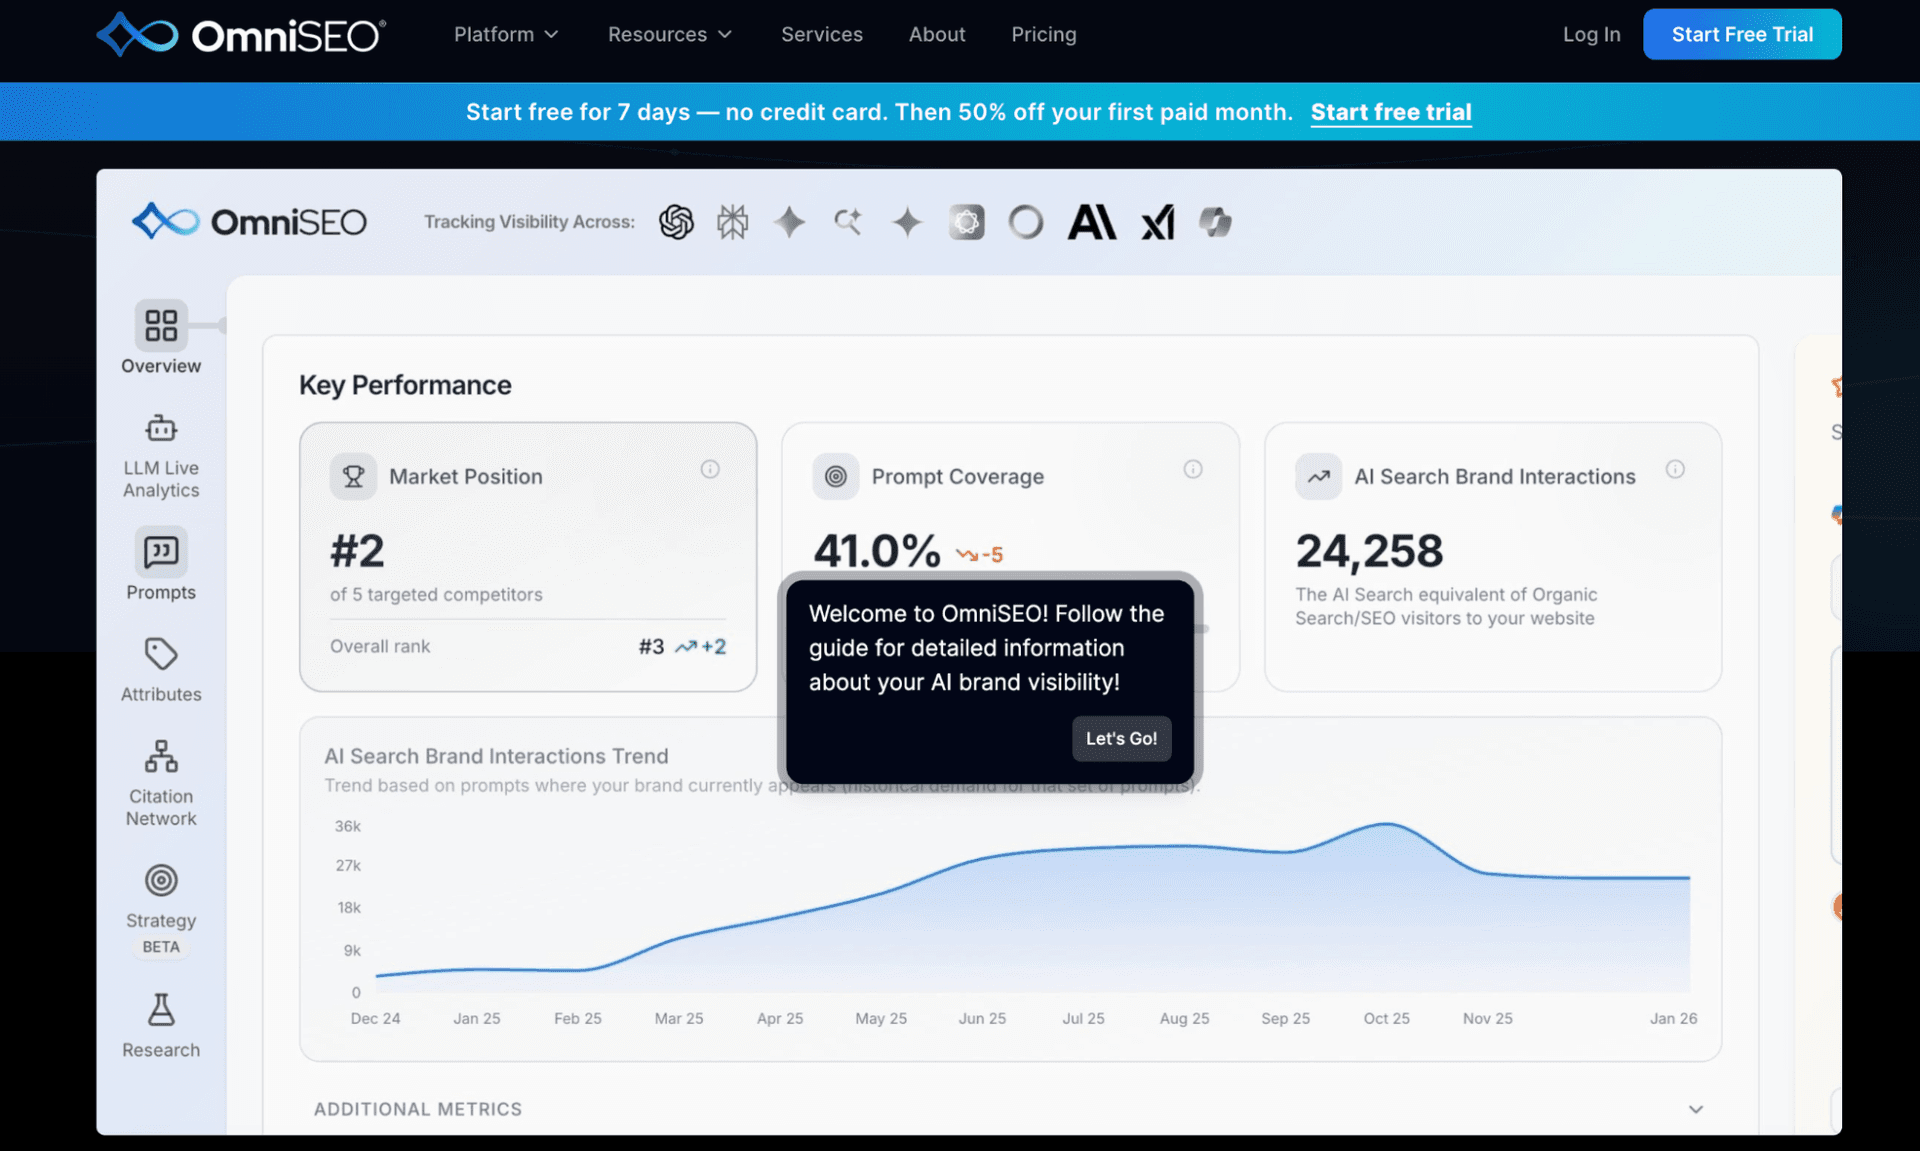1920x1151 pixels.
Task: Expand the Additional Metrics section chevron
Action: click(1696, 1109)
